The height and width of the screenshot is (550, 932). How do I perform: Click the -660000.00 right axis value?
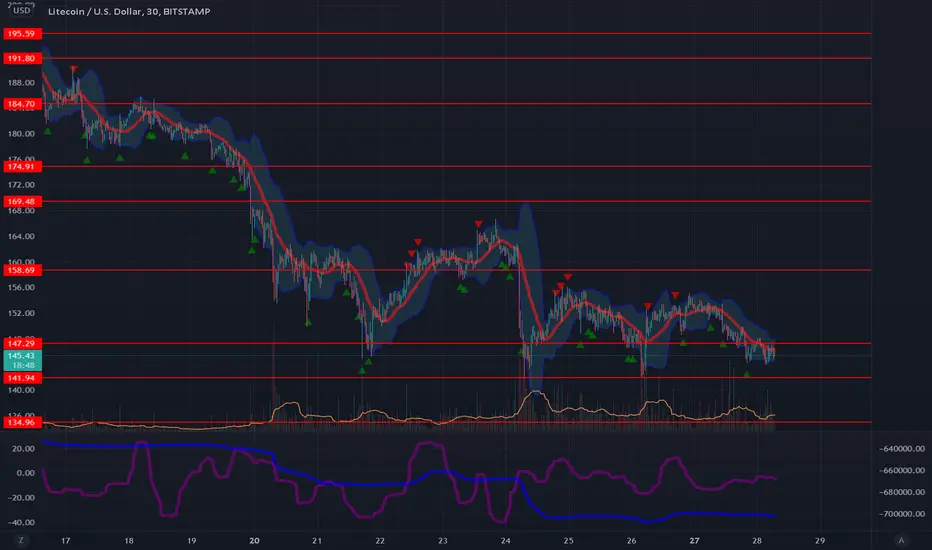pyautogui.click(x=902, y=470)
